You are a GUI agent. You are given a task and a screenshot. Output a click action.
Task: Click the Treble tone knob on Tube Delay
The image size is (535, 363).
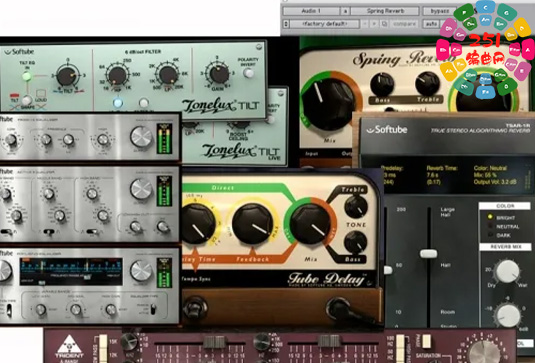tap(355, 207)
